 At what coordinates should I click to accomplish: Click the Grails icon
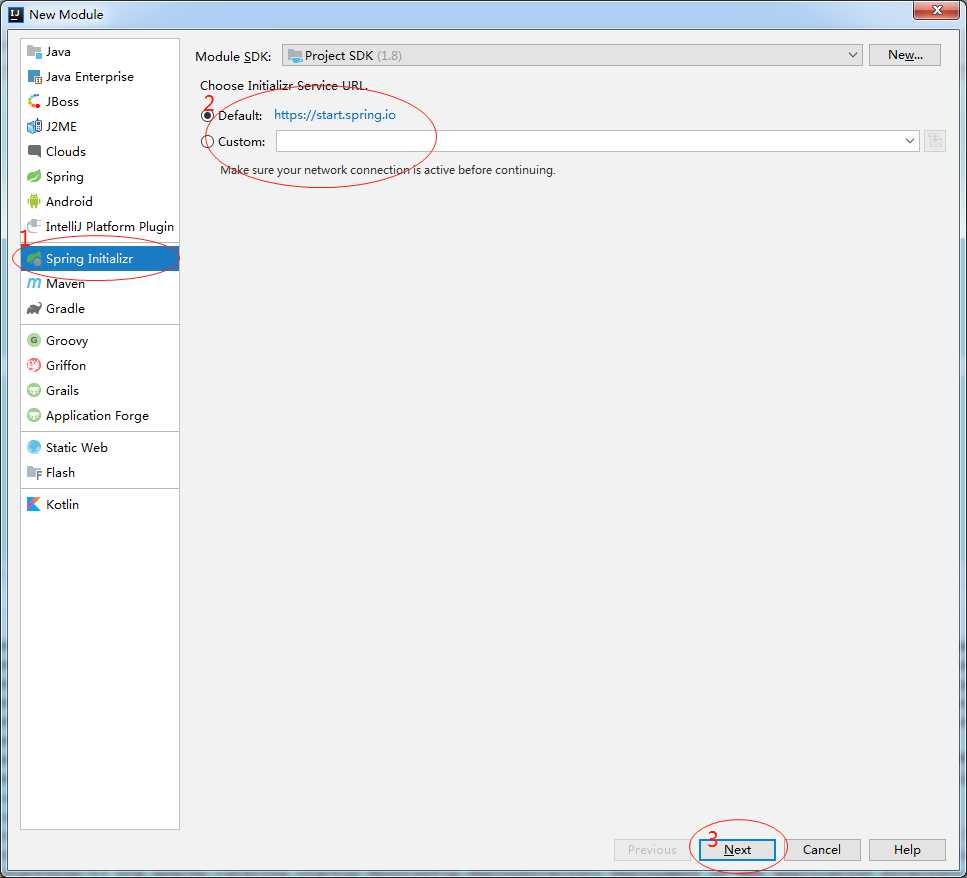click(34, 390)
